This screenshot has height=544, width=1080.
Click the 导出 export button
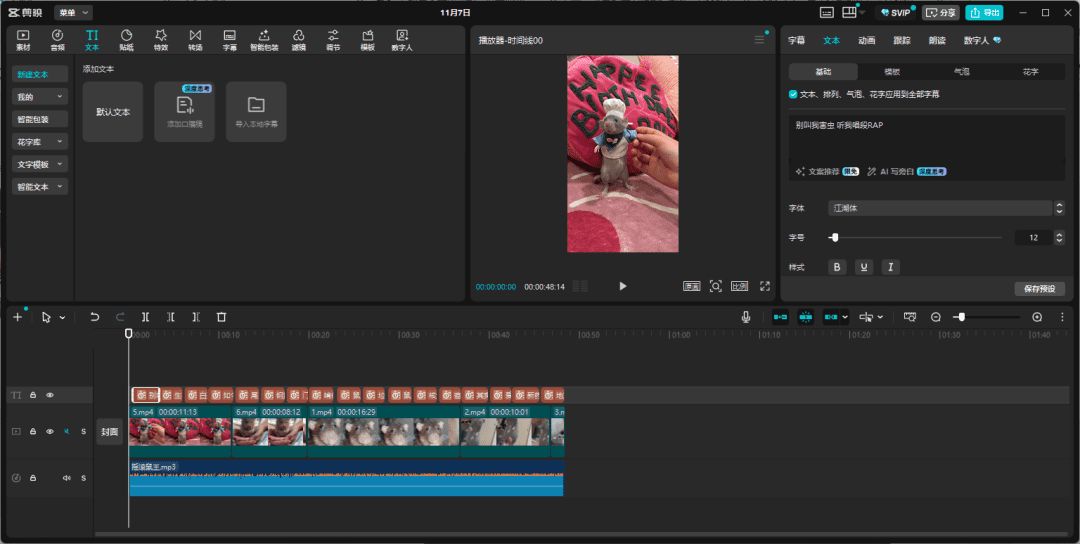984,13
